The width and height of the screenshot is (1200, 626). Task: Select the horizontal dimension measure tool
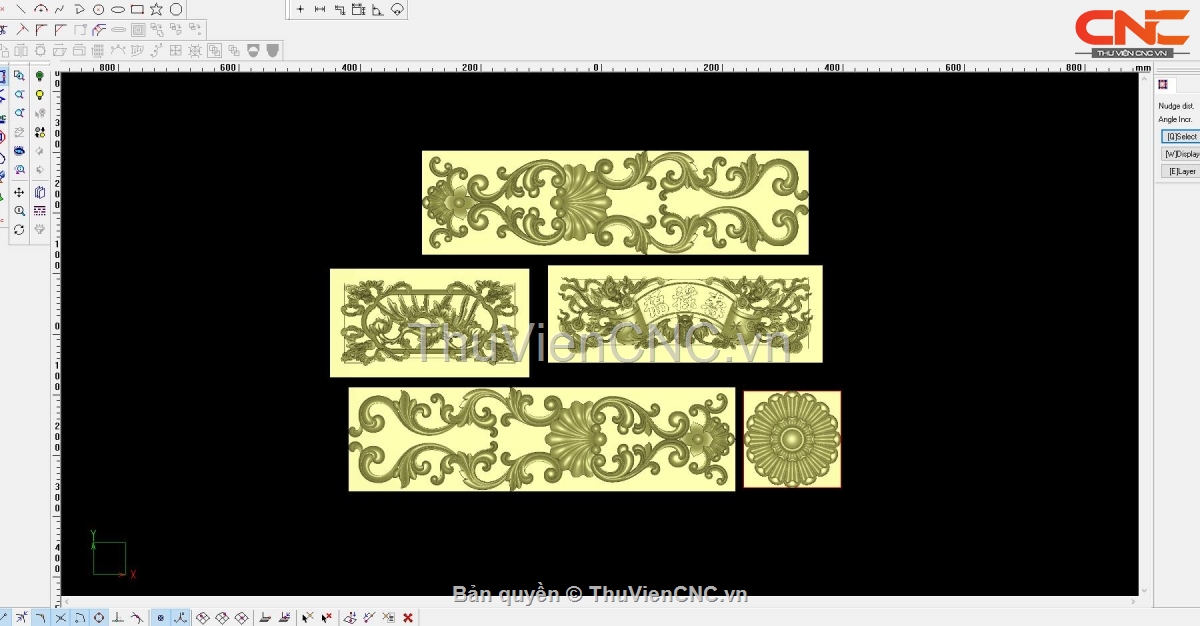tap(320, 9)
